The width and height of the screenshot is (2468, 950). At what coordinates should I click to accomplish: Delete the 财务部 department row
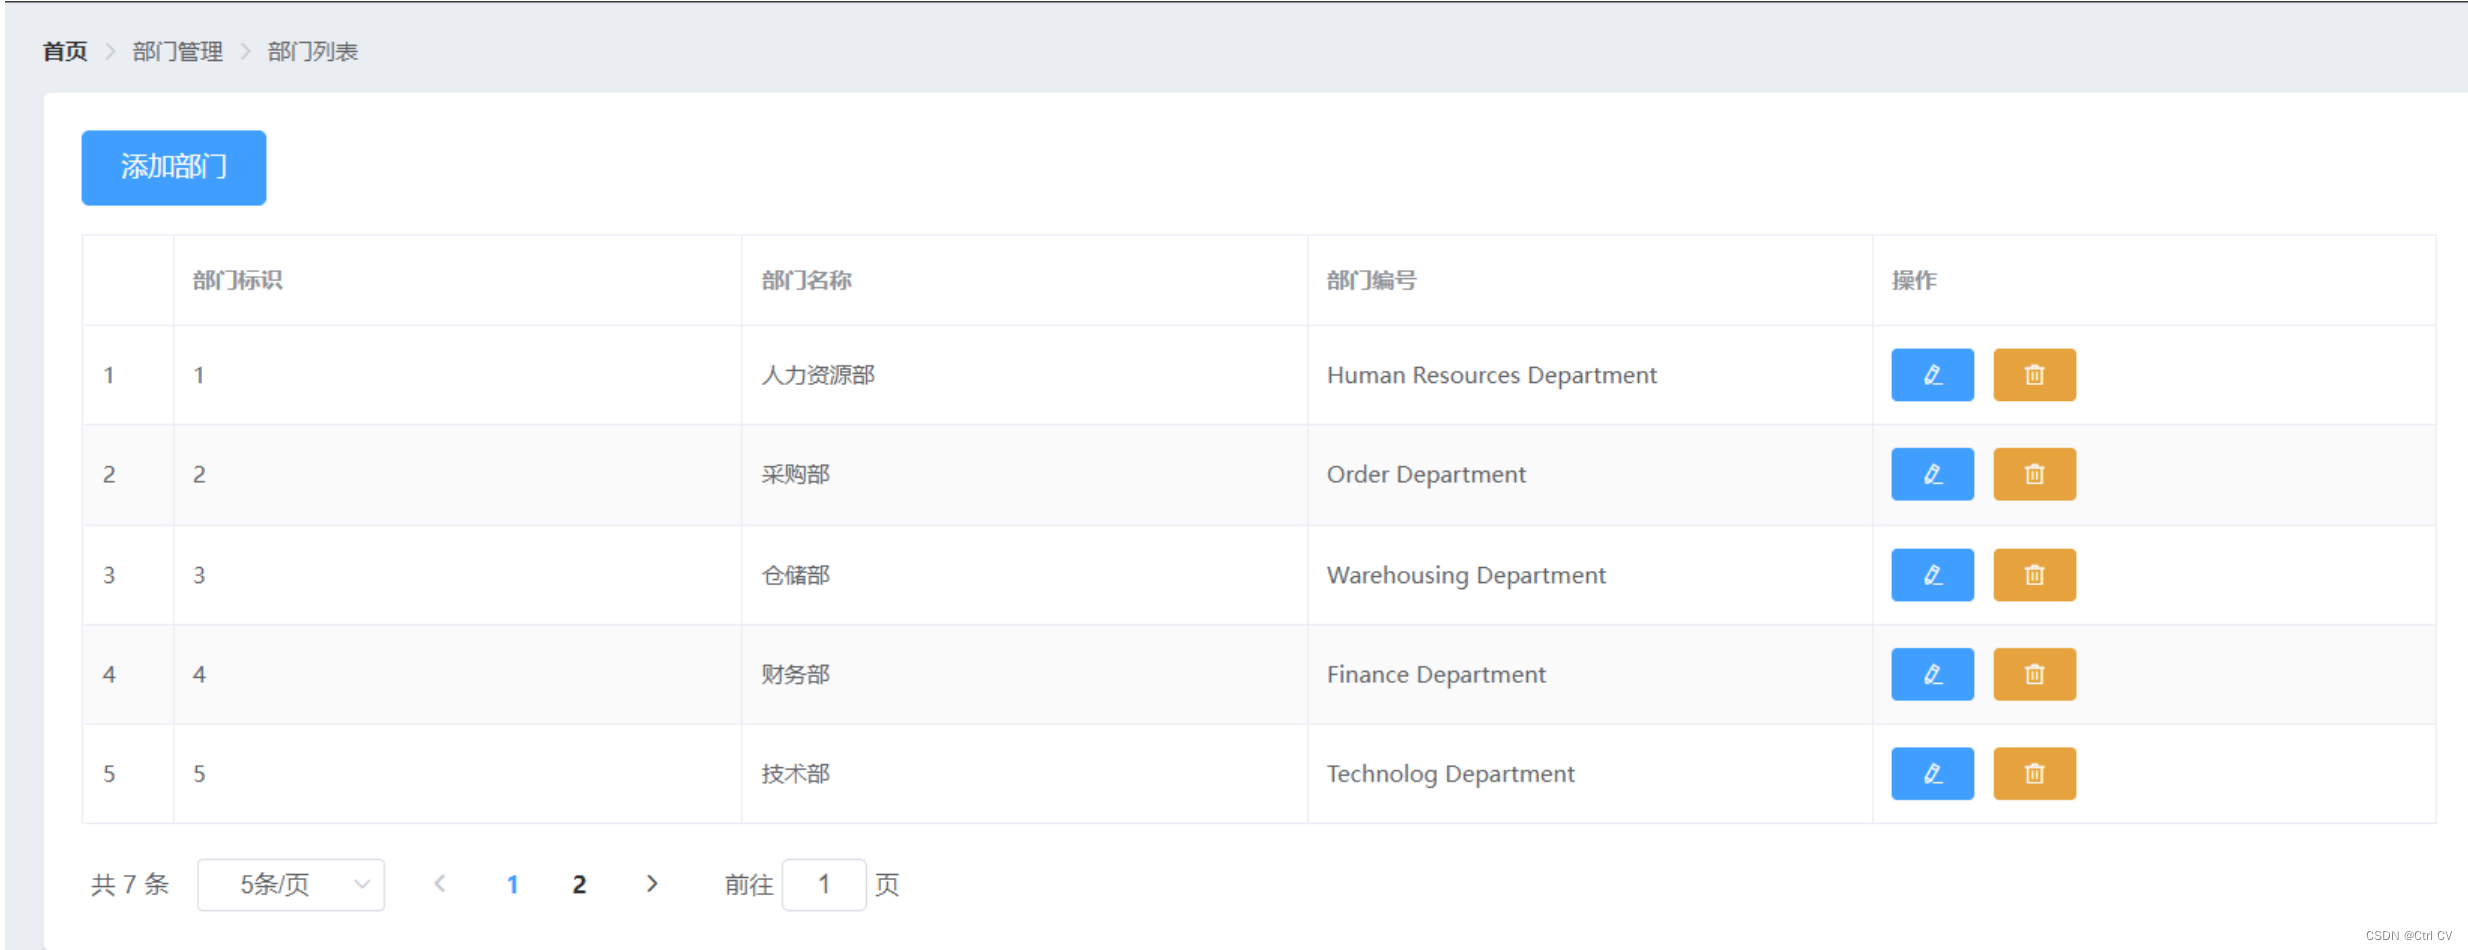2034,674
